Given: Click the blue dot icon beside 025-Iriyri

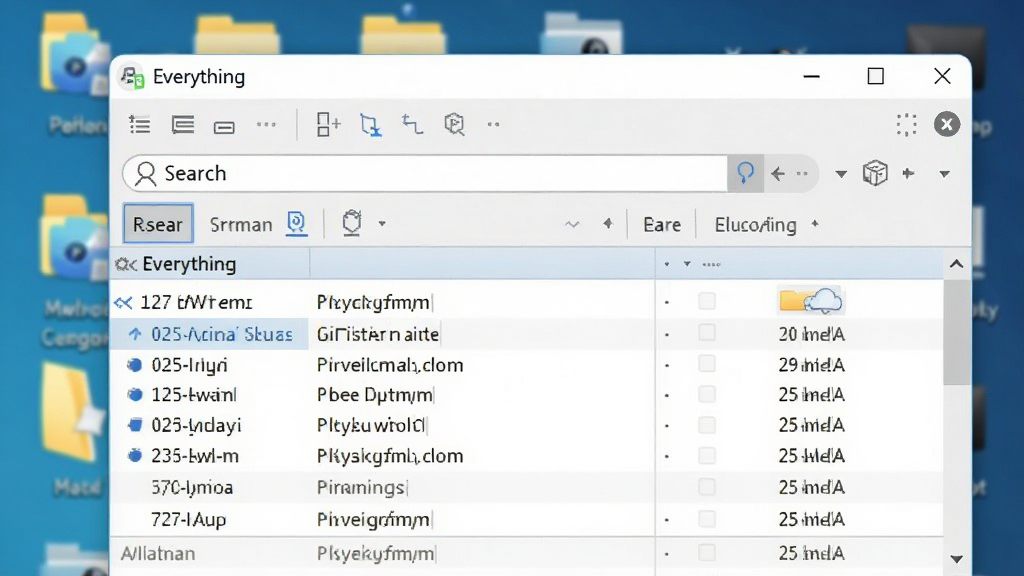Looking at the screenshot, I should pyautogui.click(x=135, y=364).
